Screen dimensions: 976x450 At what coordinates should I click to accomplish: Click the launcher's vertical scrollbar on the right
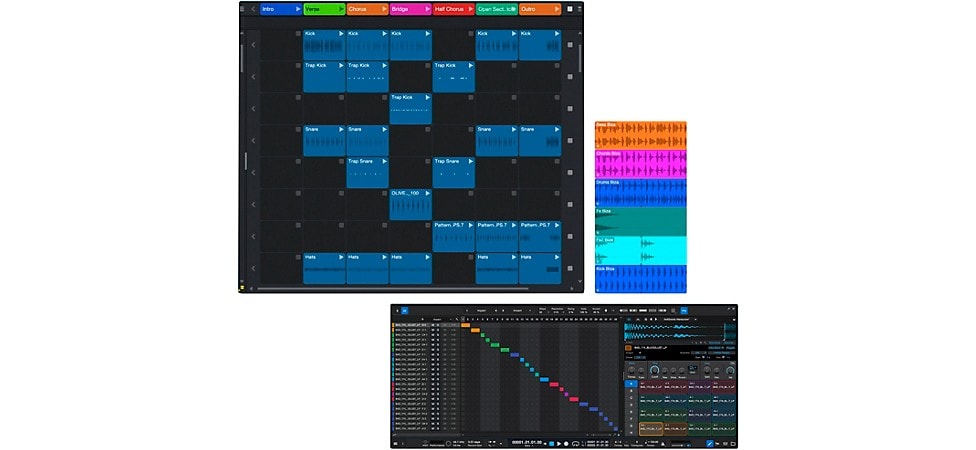click(580, 58)
